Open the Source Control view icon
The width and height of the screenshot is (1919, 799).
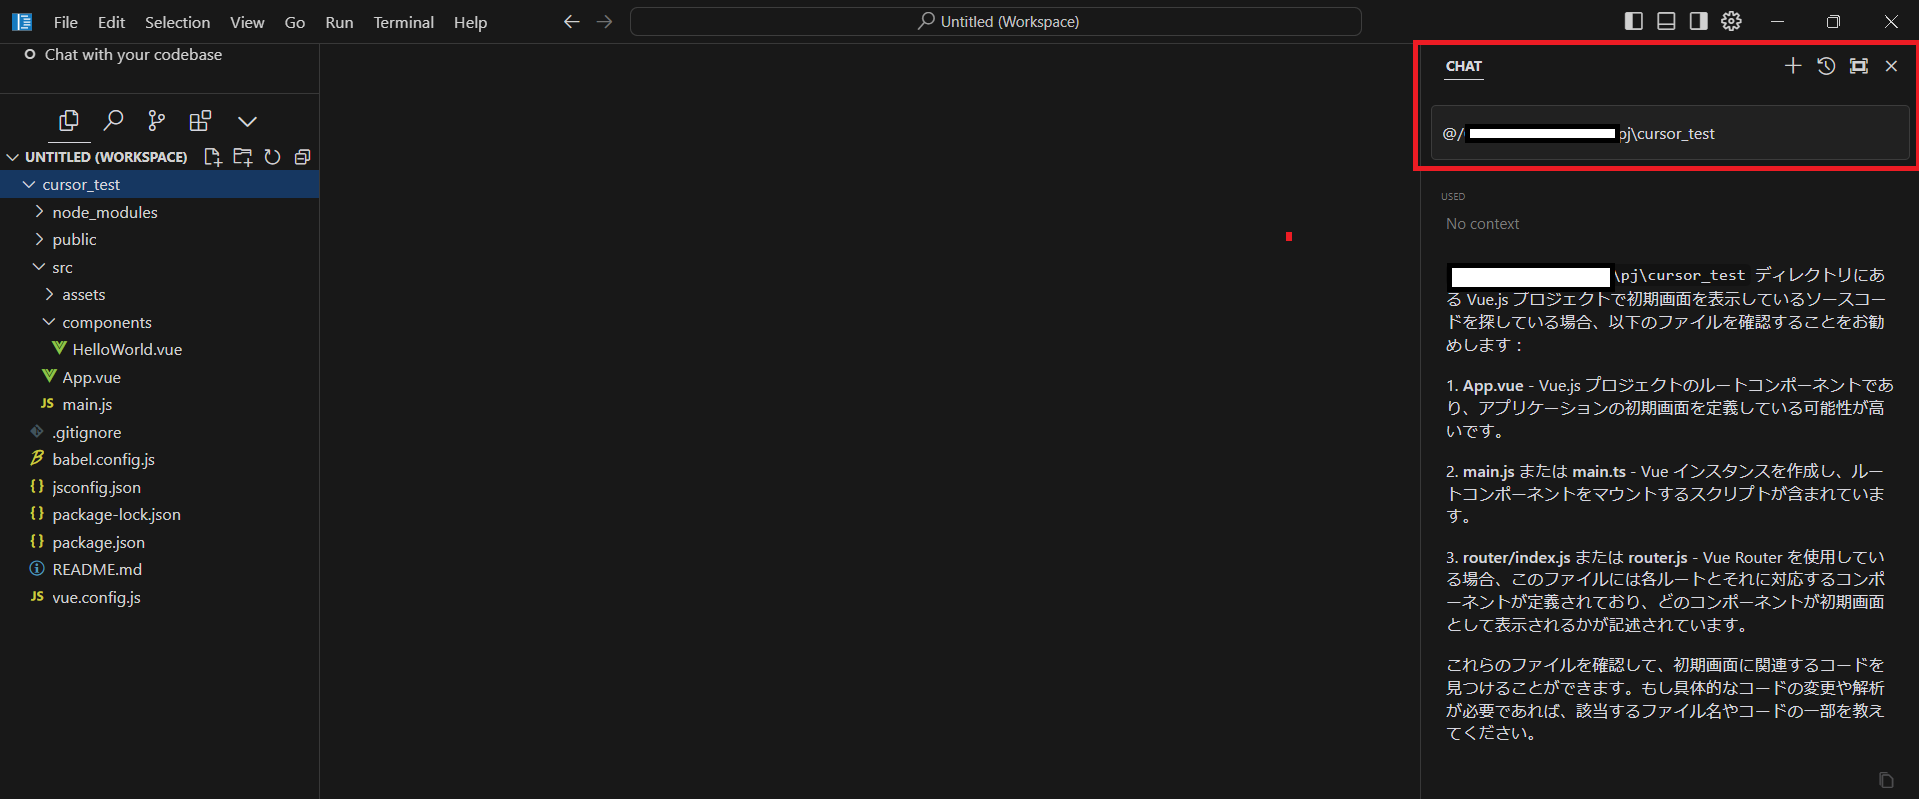tap(156, 121)
